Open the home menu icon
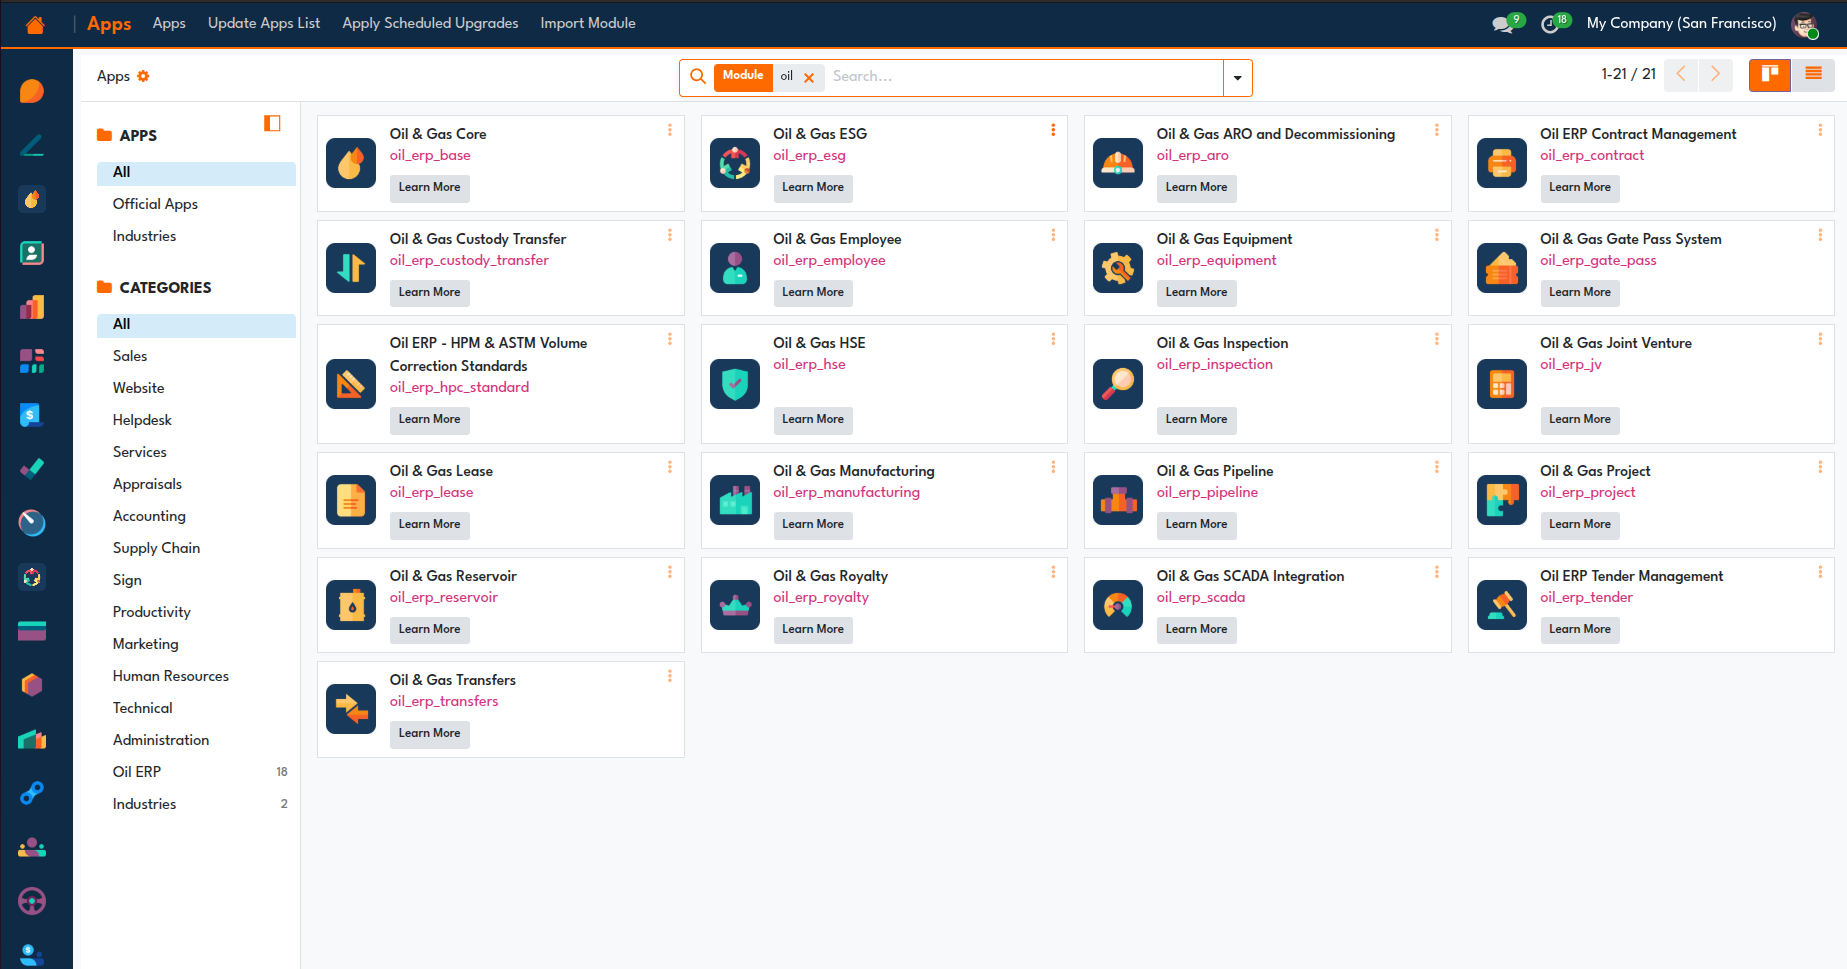The image size is (1847, 969). click(35, 24)
